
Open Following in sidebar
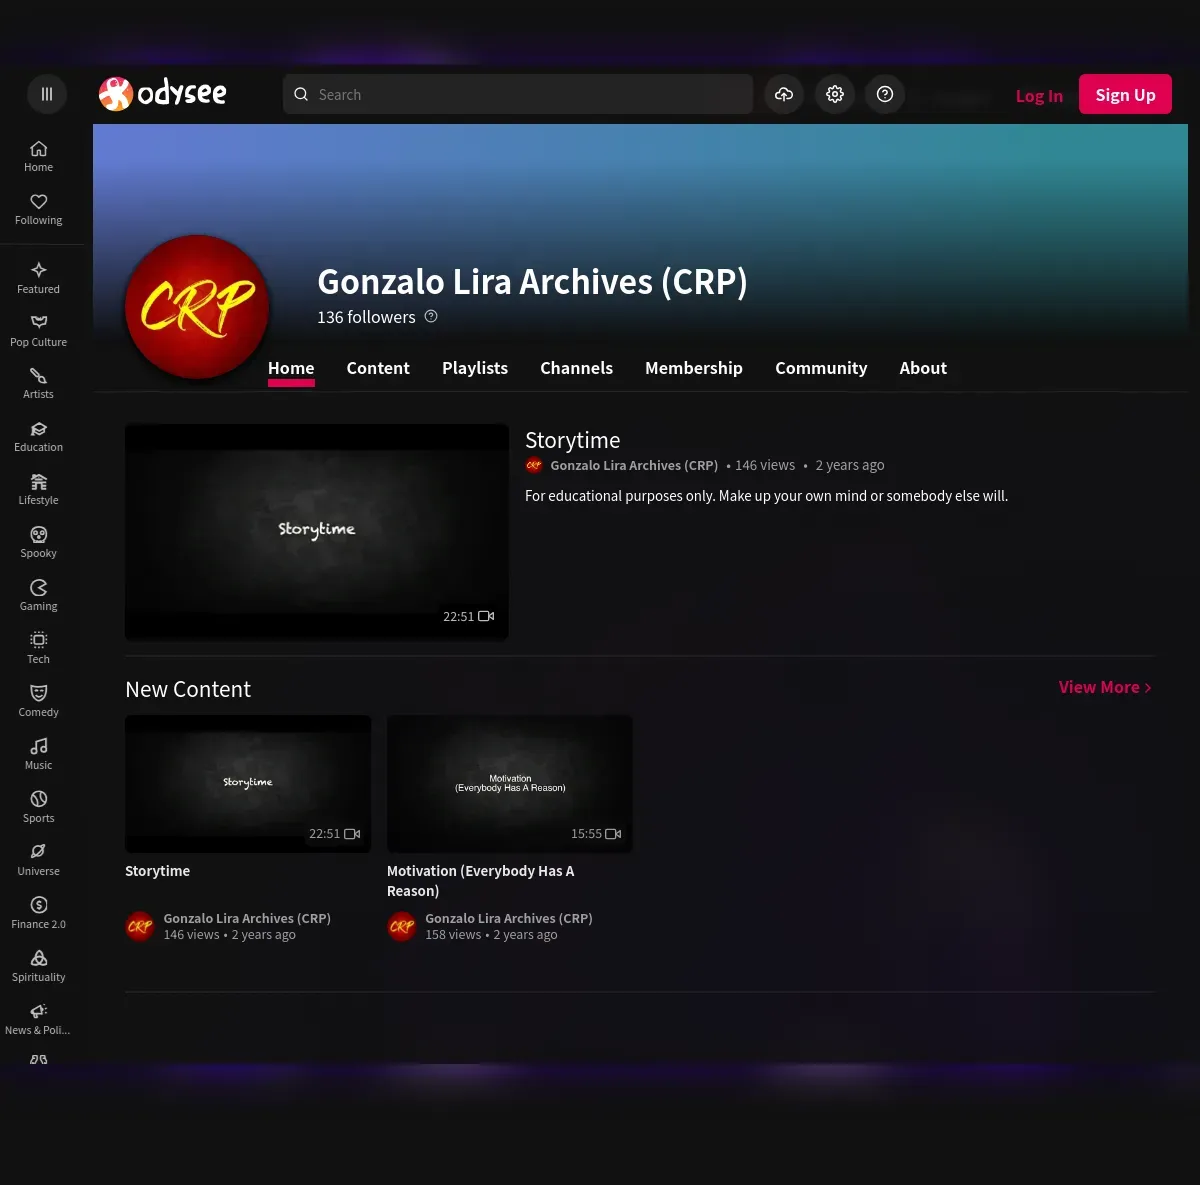39,209
